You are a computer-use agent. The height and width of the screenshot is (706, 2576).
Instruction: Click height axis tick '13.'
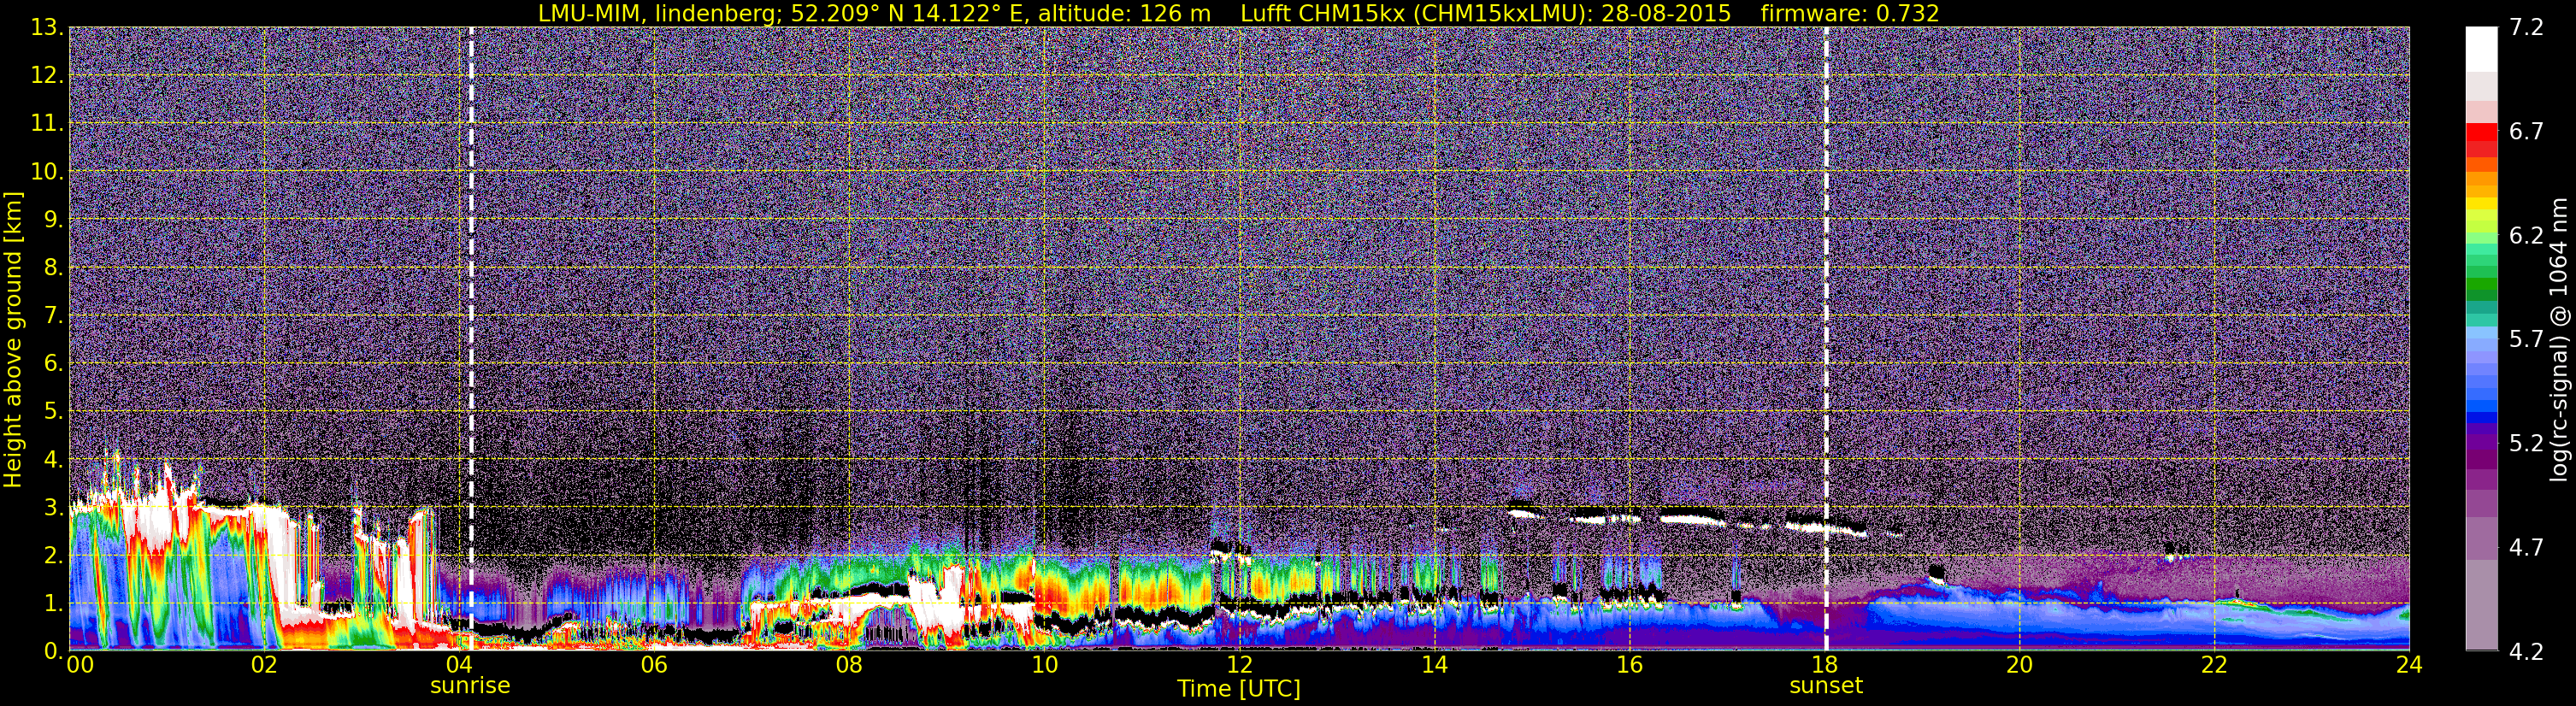tap(47, 28)
